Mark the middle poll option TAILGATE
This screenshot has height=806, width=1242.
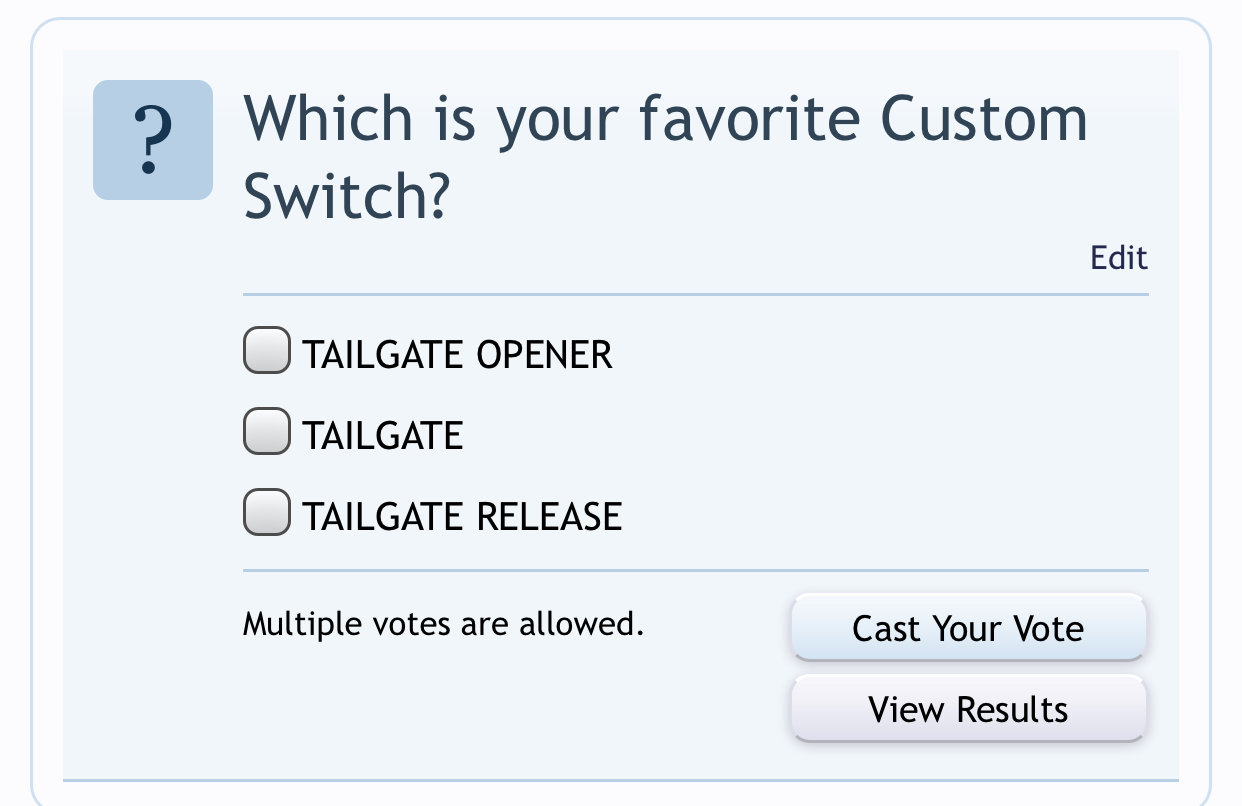[267, 432]
